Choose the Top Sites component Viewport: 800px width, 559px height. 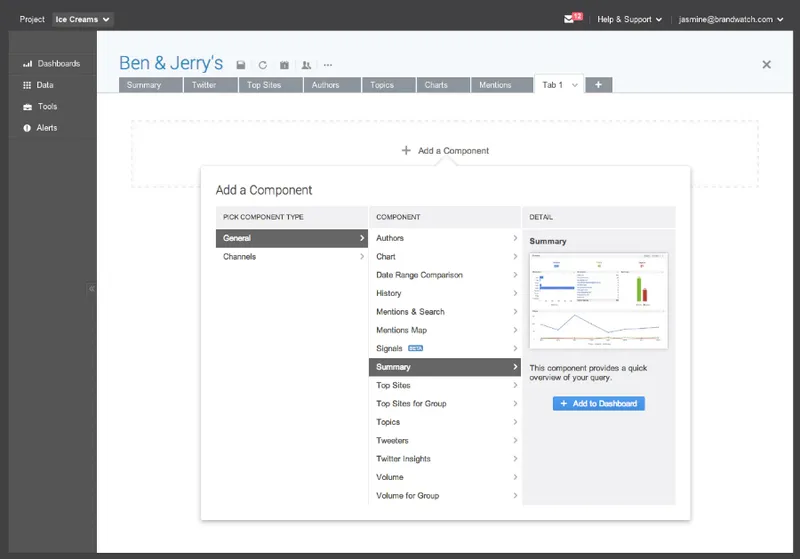click(444, 385)
